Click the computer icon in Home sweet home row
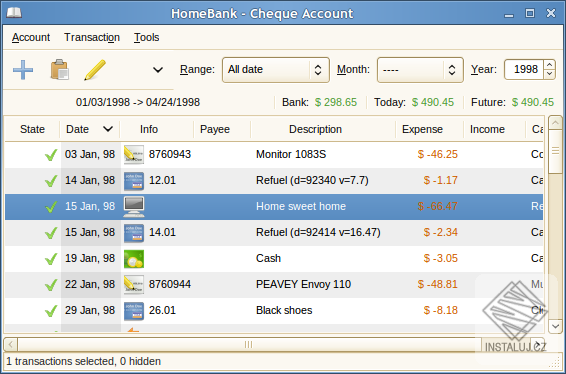Viewport: 566px width, 374px height. (x=134, y=206)
